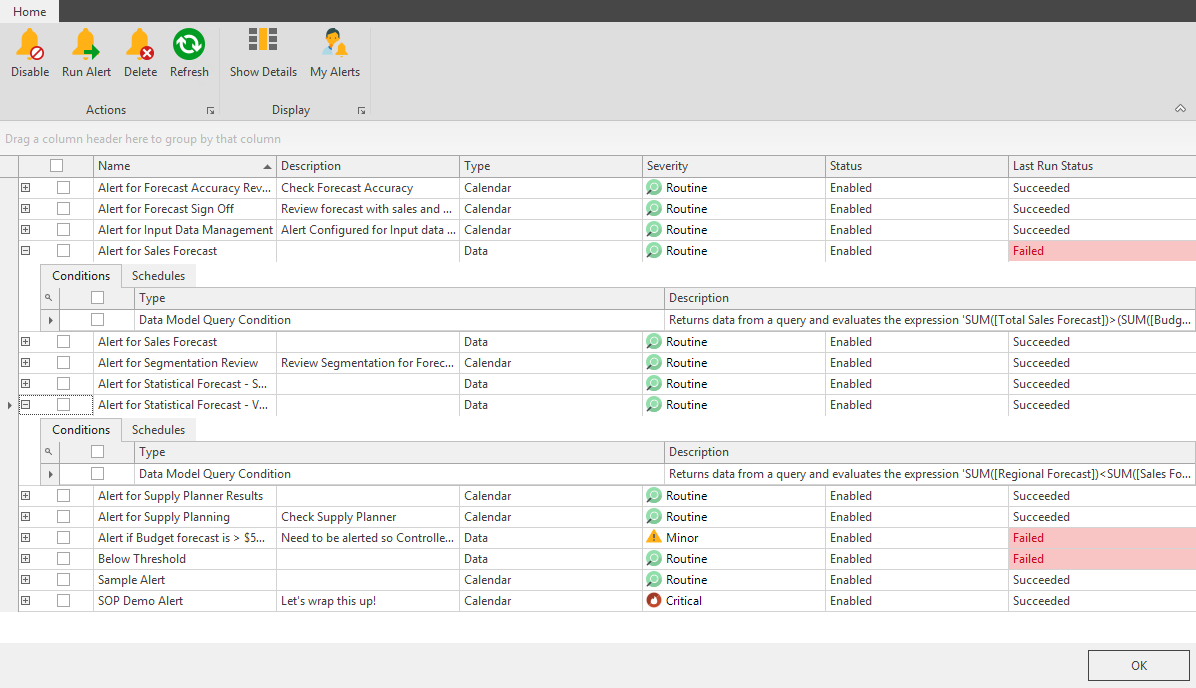Collapse Alert for Statistical Forecast - V row
1196x688 pixels.
(26, 404)
